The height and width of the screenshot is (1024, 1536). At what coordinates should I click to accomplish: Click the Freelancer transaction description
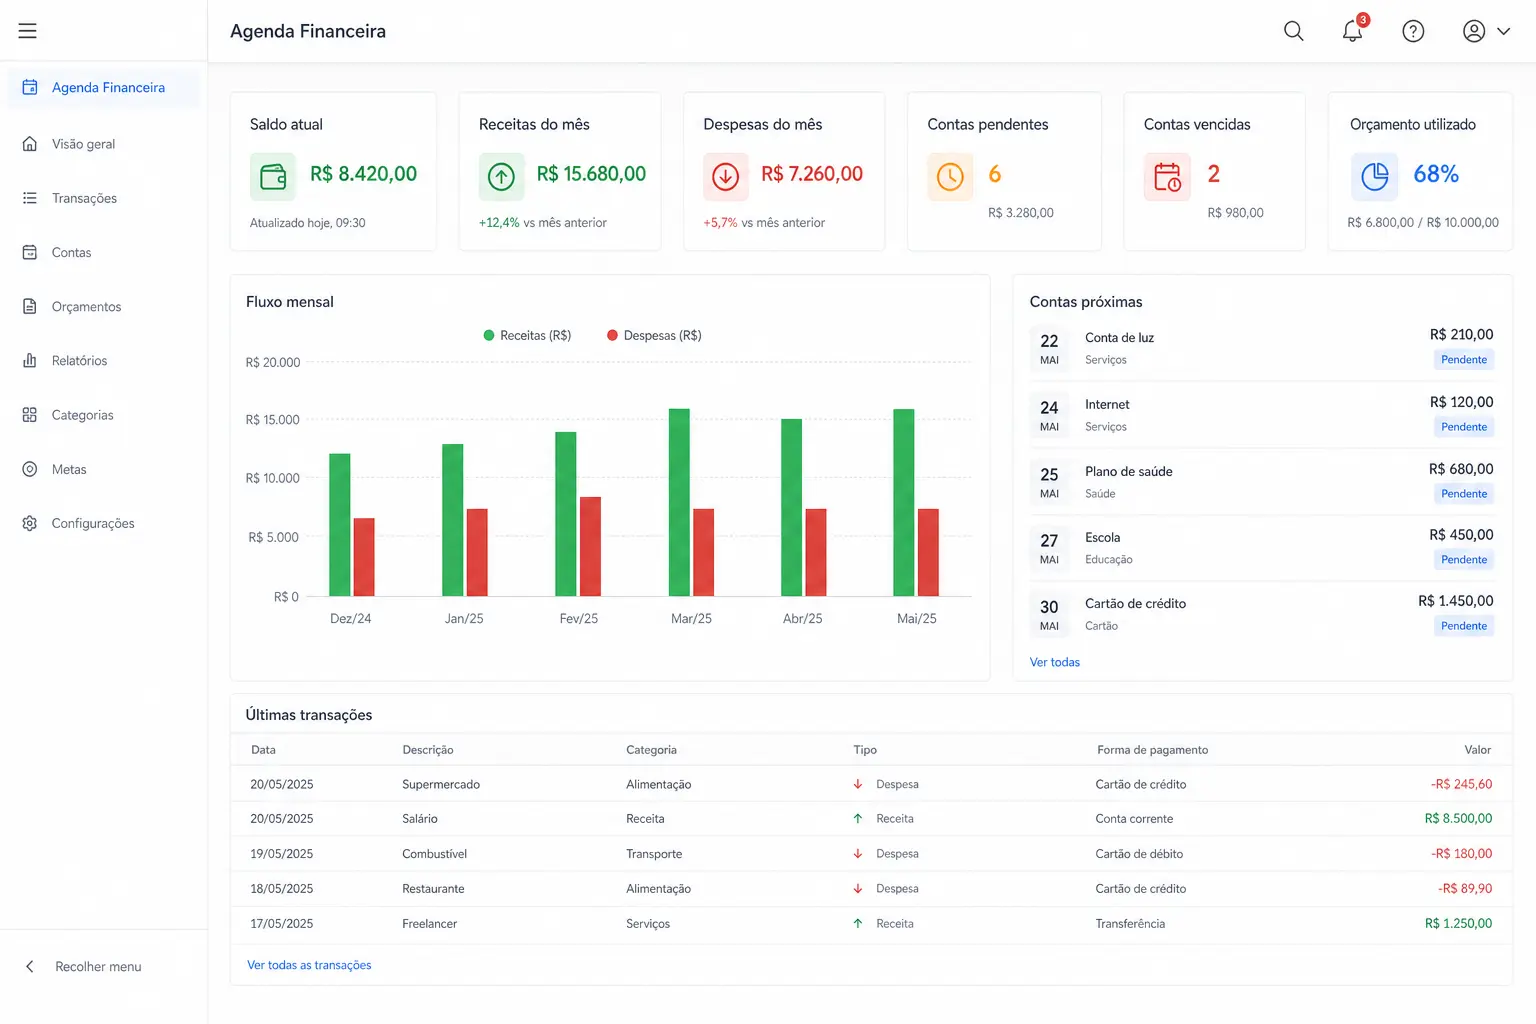tap(429, 924)
